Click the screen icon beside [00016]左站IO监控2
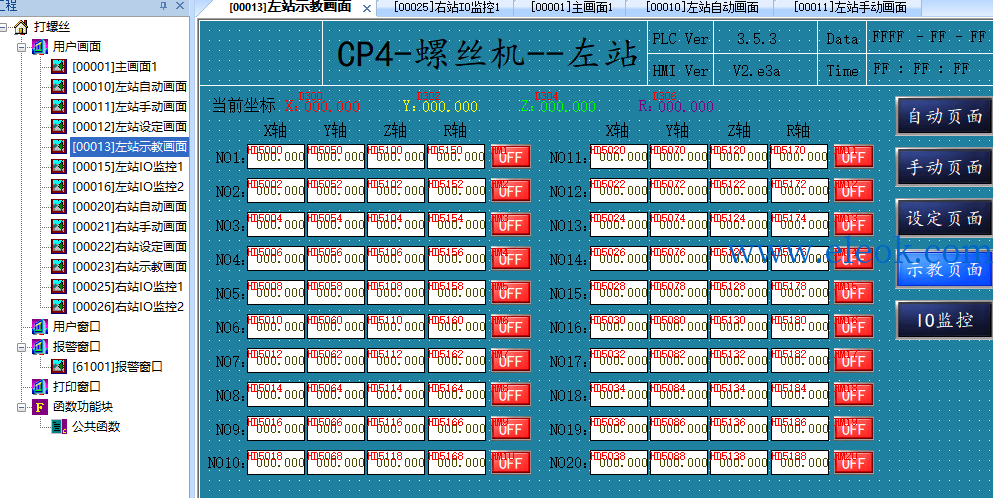The height and width of the screenshot is (498, 993). (x=59, y=186)
